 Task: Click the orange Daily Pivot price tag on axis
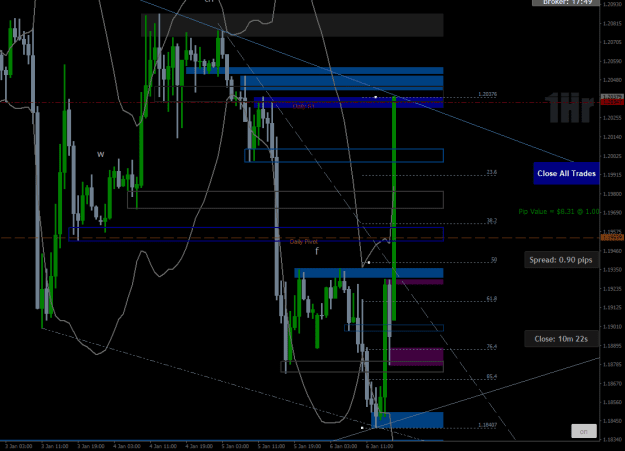tap(612, 238)
